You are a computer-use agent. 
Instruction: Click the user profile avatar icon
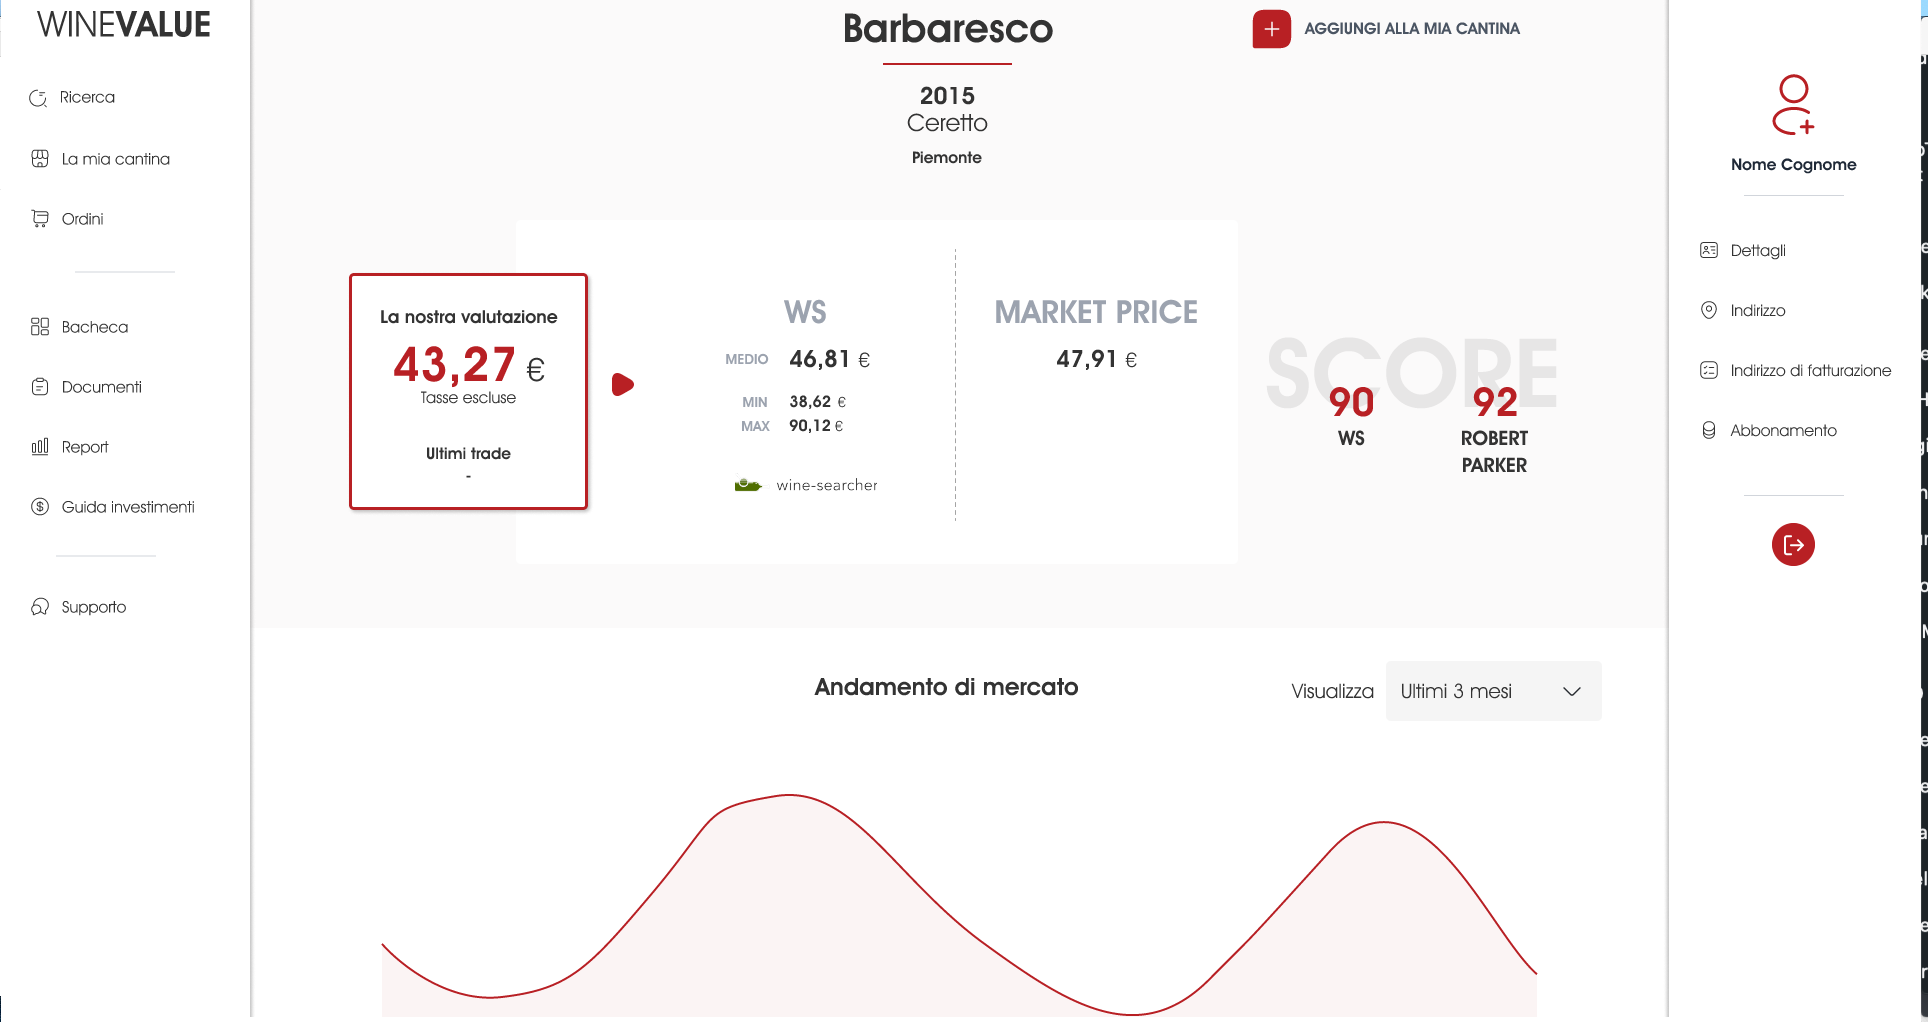tap(1793, 104)
